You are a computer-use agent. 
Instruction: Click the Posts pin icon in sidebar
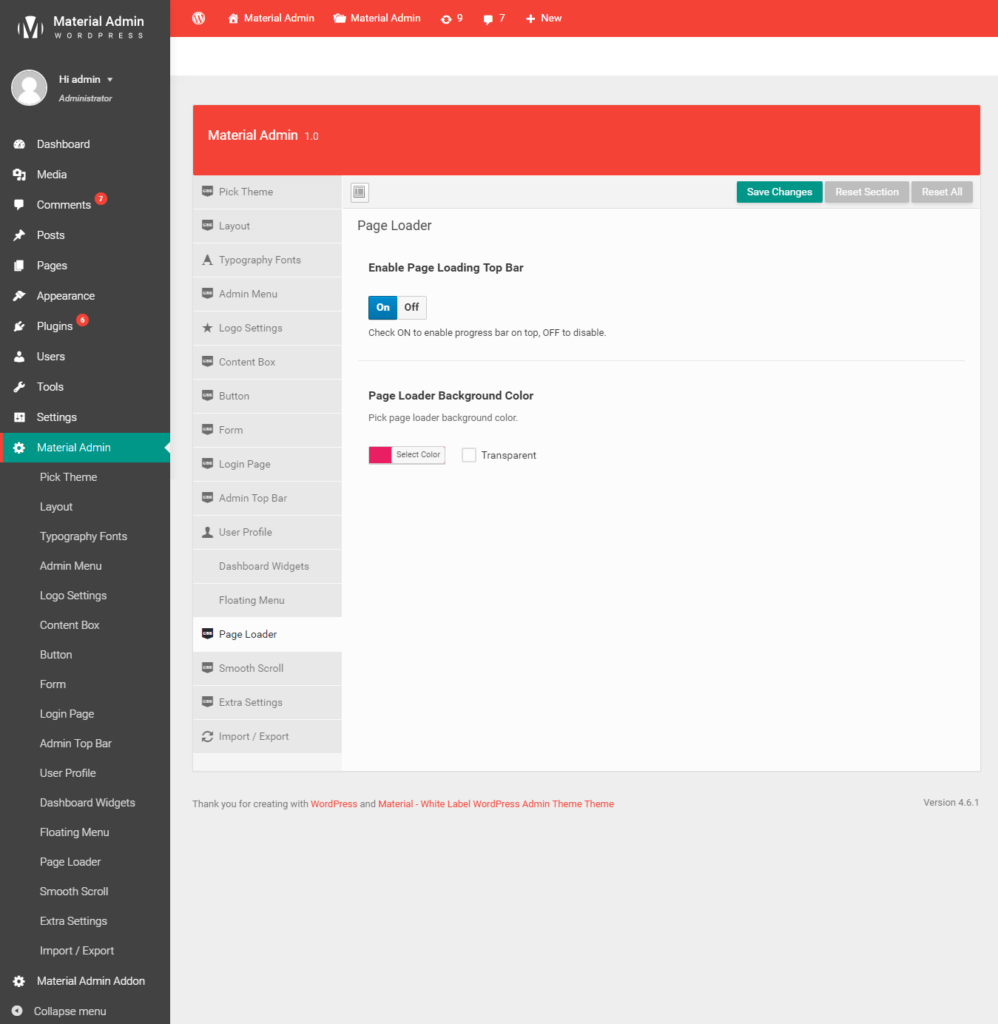click(x=19, y=235)
